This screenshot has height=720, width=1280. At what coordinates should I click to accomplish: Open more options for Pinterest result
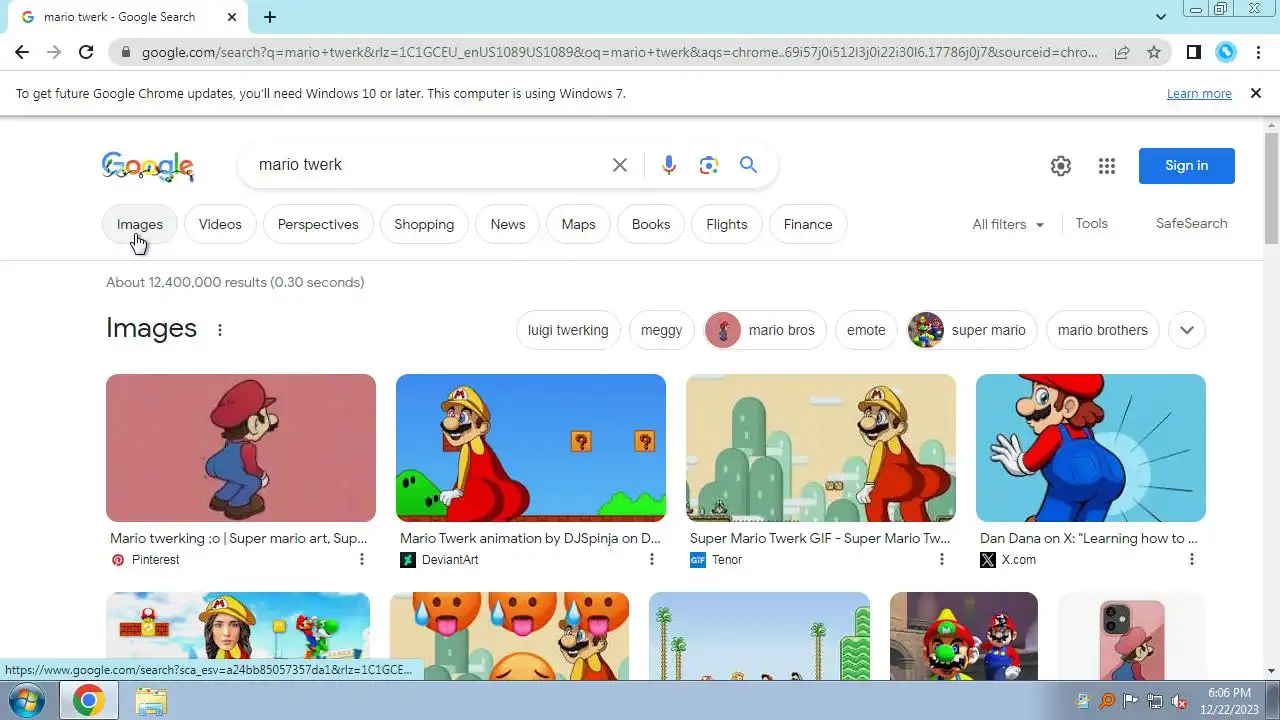(x=362, y=560)
